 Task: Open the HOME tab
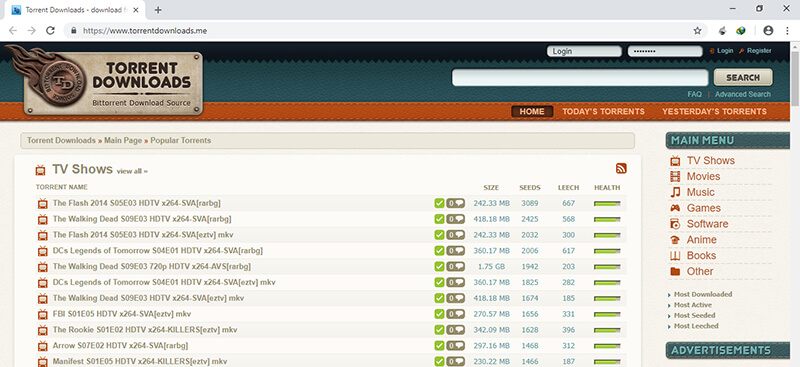532,111
